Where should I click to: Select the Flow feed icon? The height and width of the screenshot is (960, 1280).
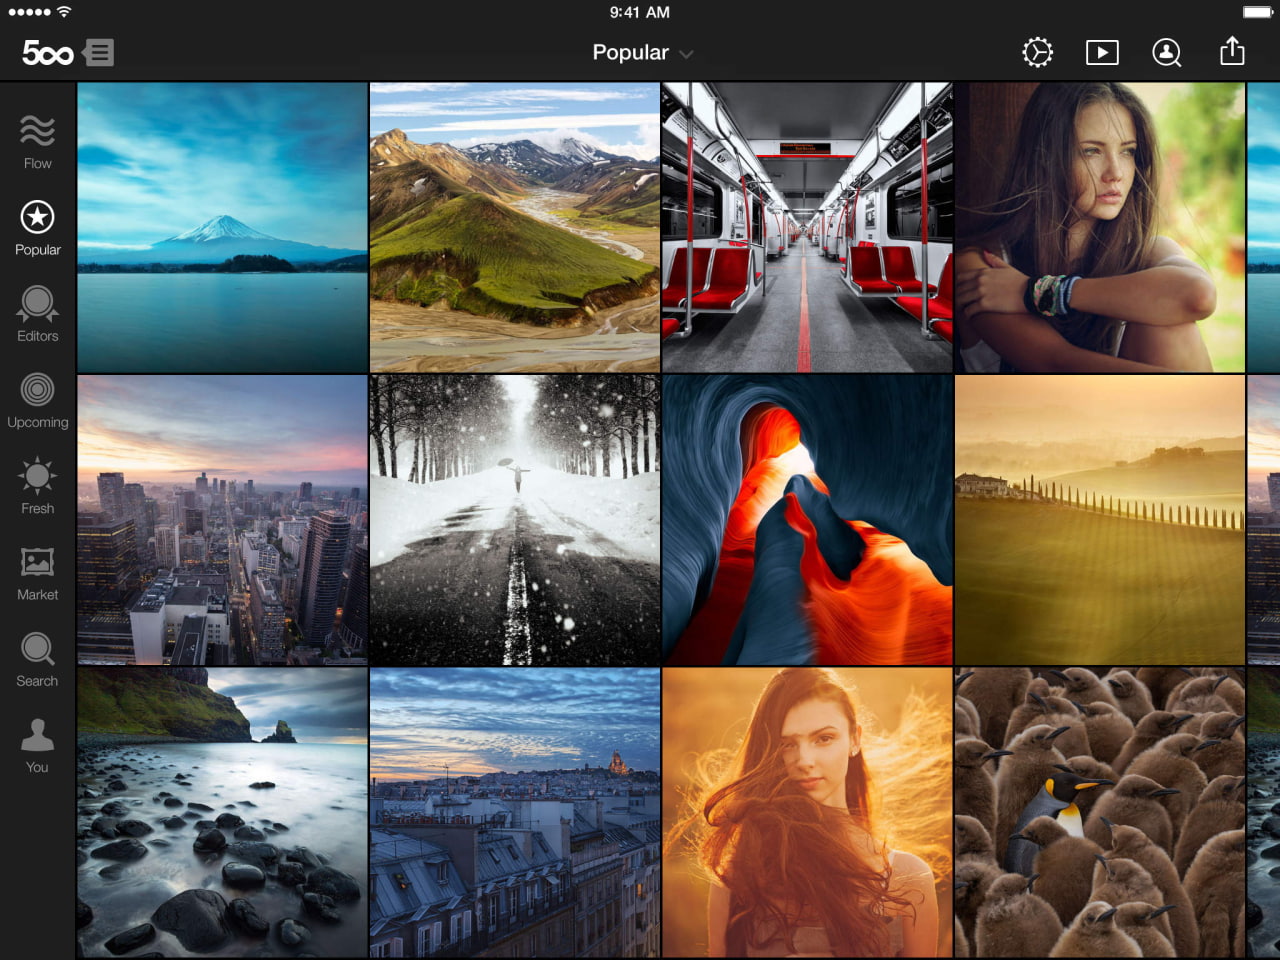pos(37,137)
